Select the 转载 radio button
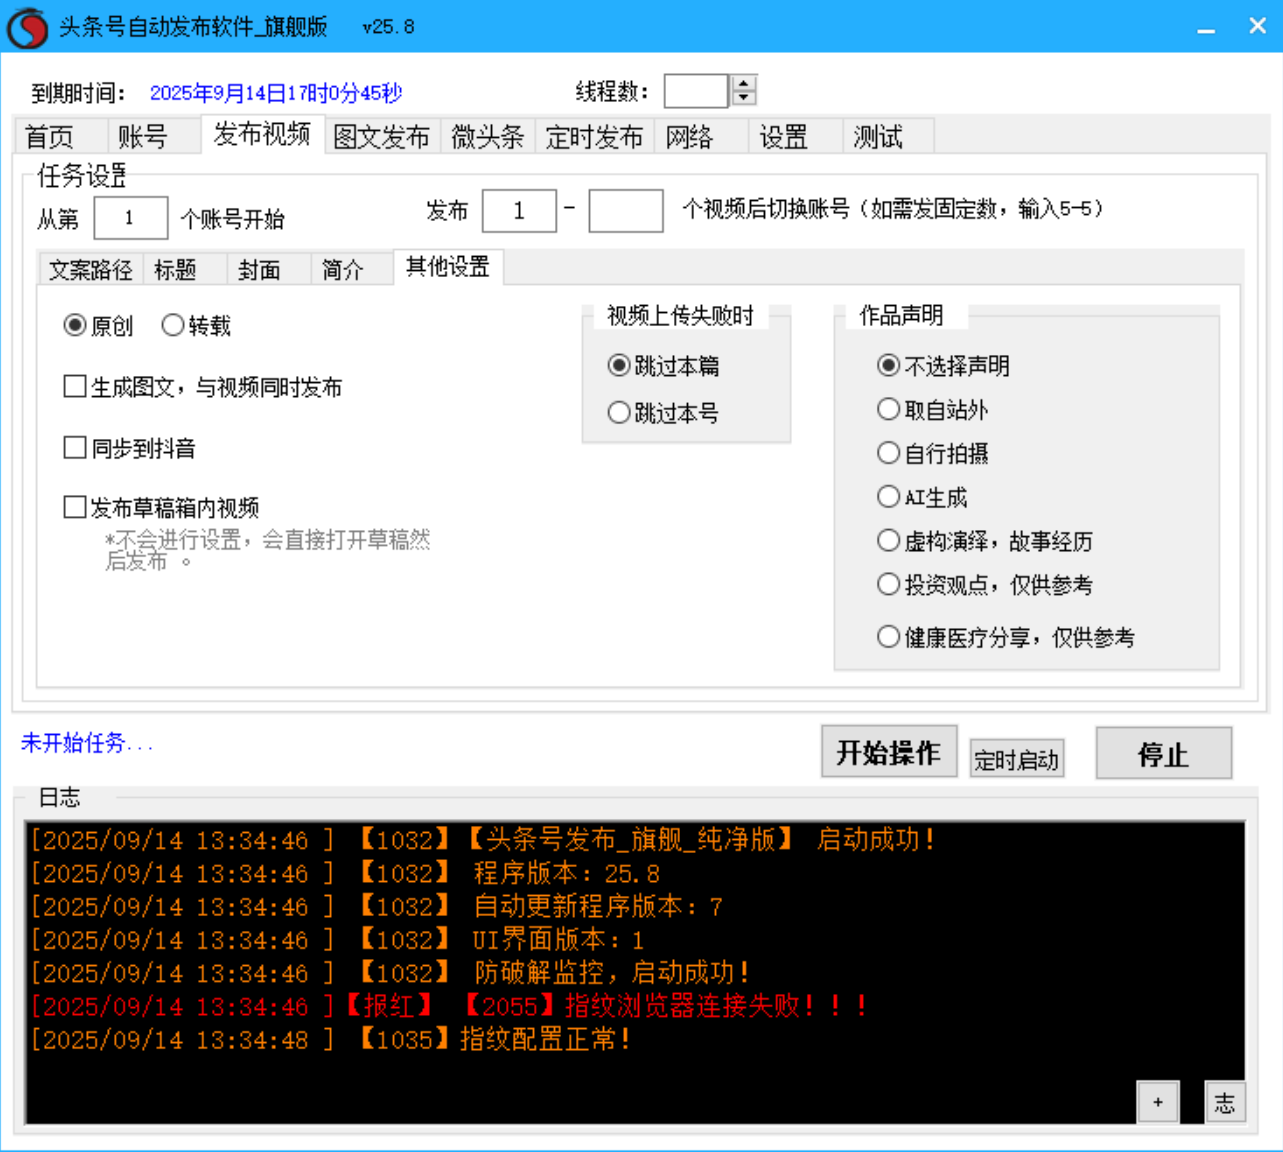 [x=173, y=324]
